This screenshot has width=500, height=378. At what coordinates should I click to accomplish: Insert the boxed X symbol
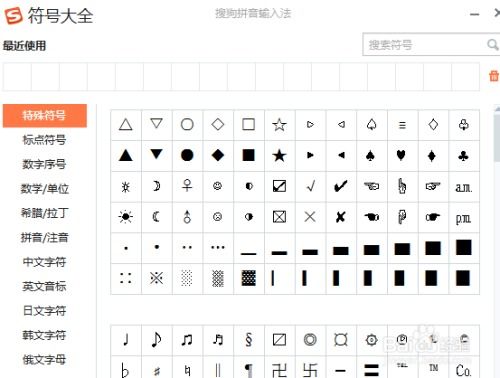pyautogui.click(x=279, y=217)
